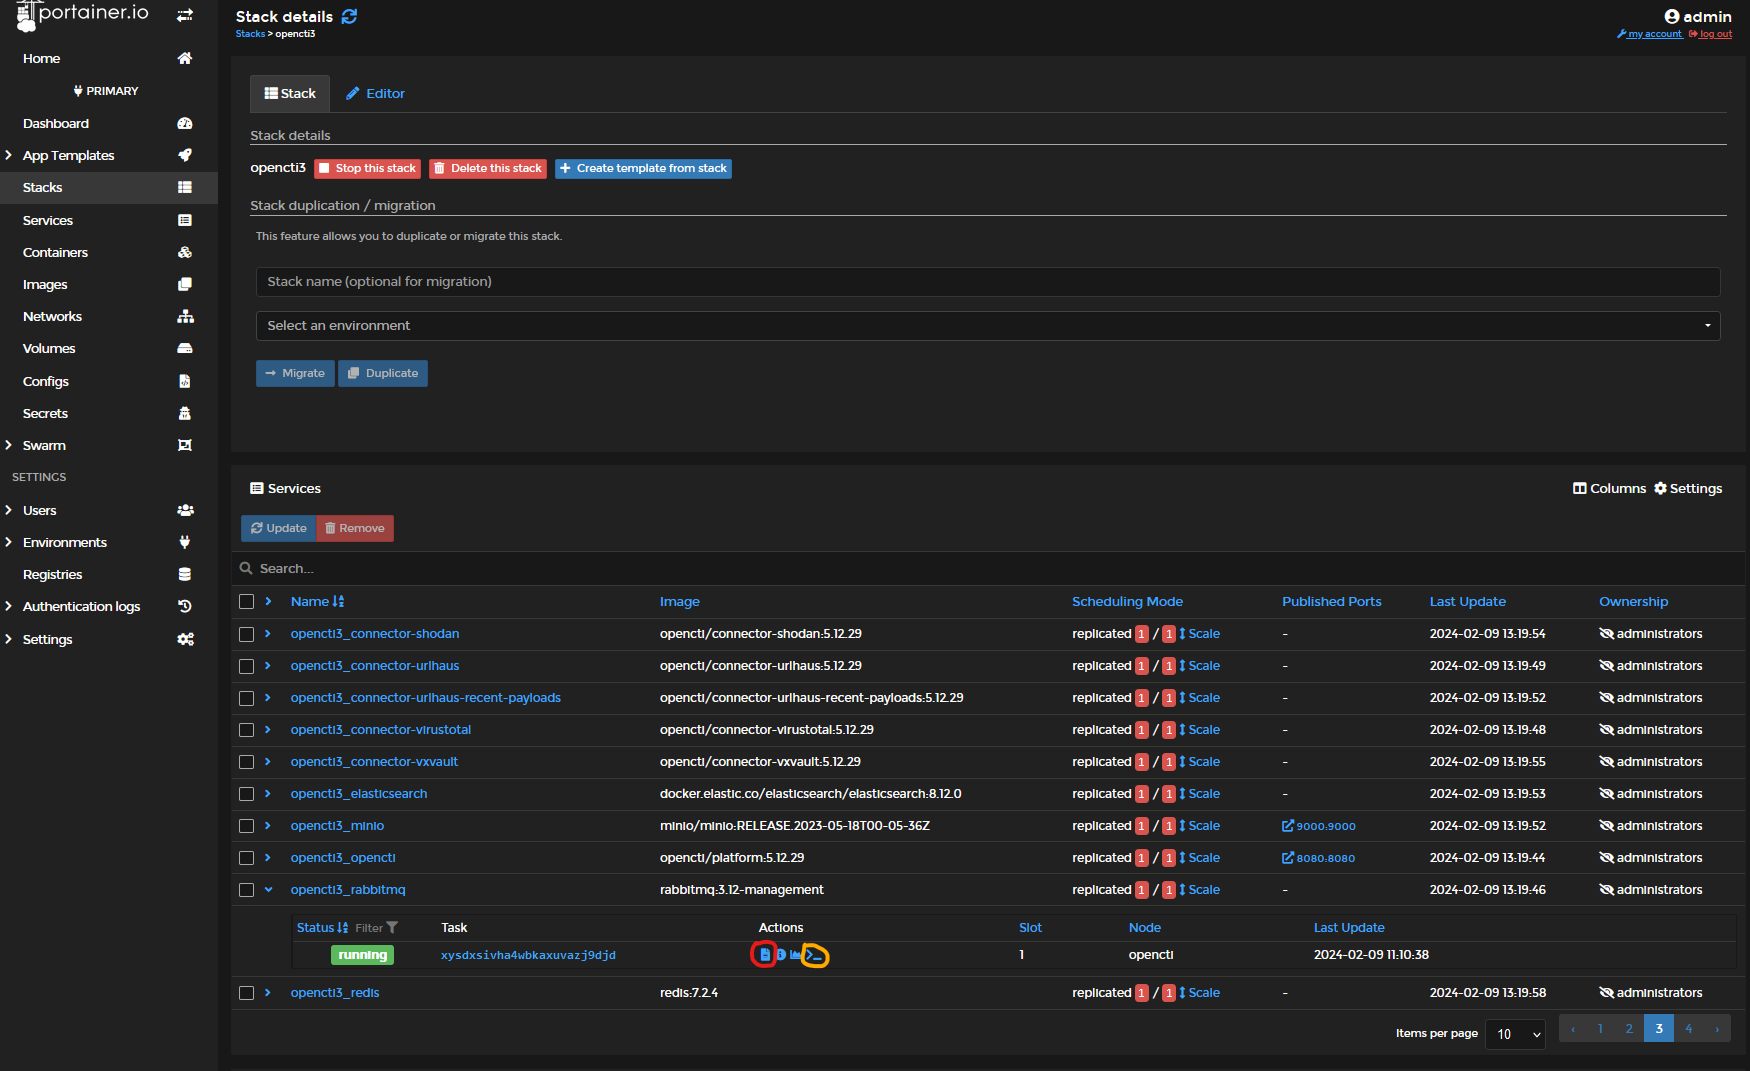1750x1071 pixels.
Task: Collapse the opencti3_rabbitmq task list
Action: pos(268,890)
